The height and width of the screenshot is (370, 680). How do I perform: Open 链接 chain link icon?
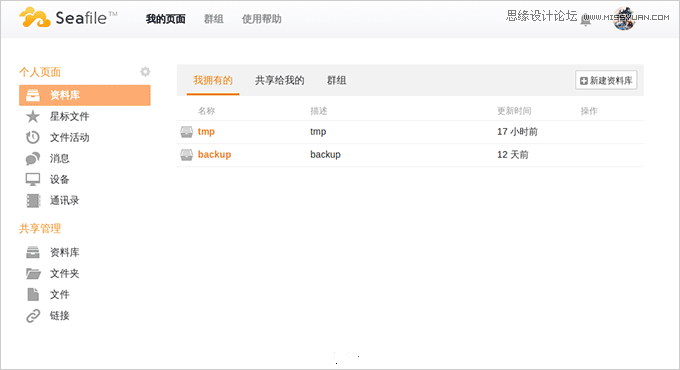coord(33,316)
